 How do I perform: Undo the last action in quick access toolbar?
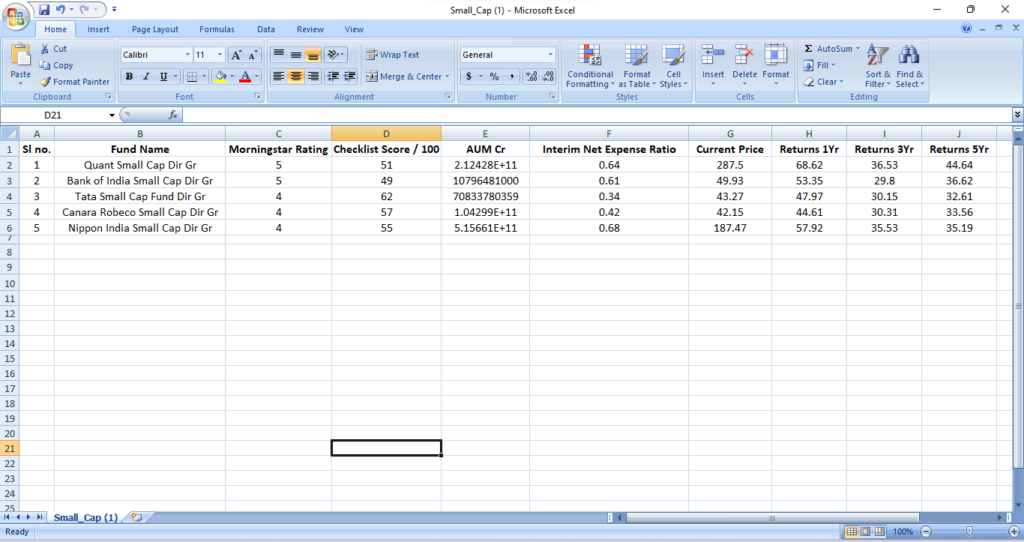[x=60, y=10]
